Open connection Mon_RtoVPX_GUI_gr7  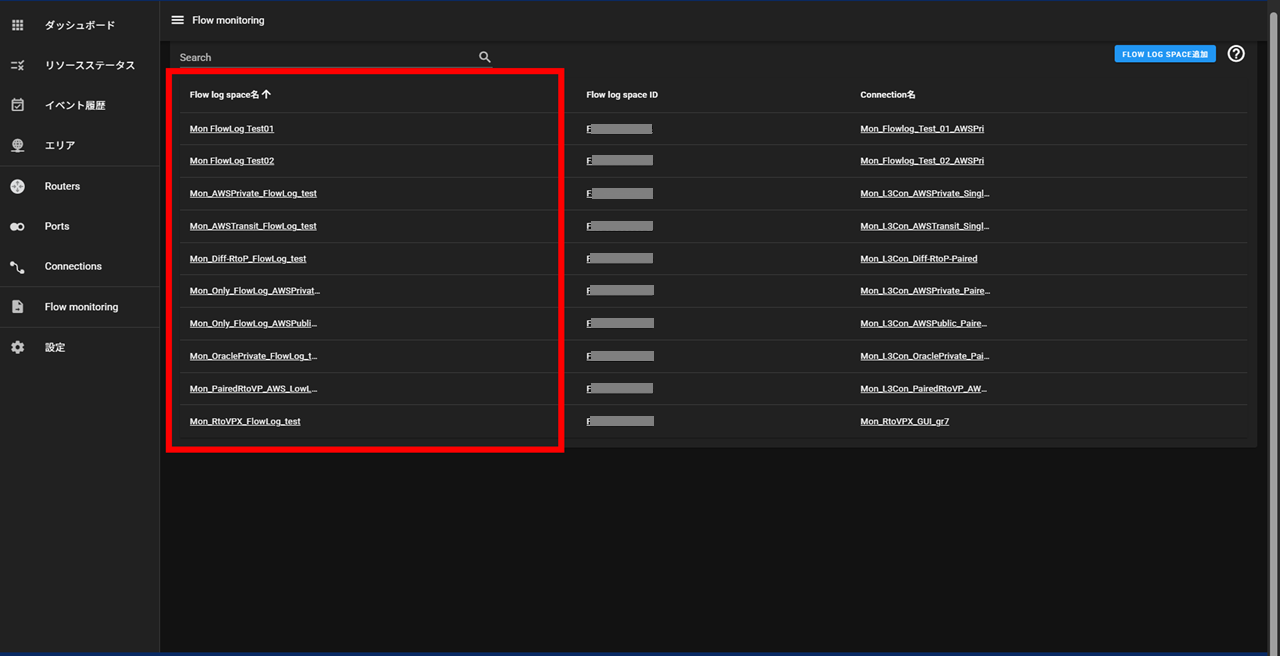[905, 422]
